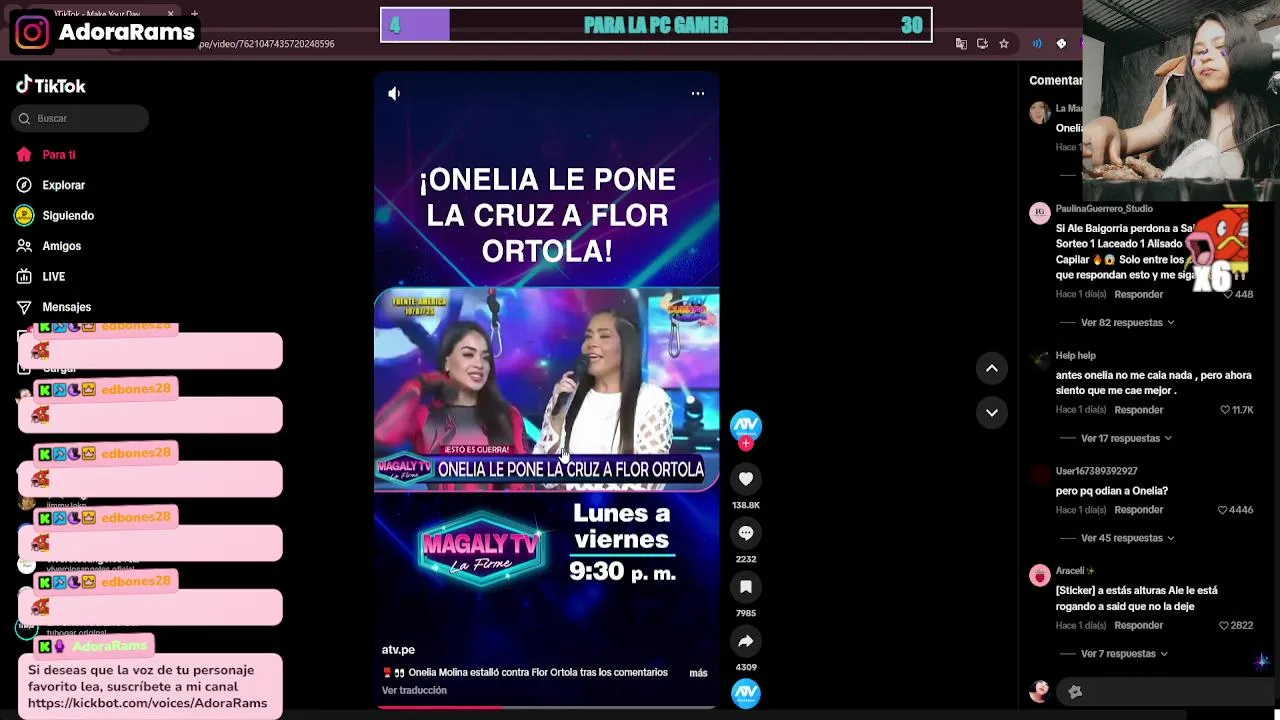Open the Explorar section

pos(50,185)
